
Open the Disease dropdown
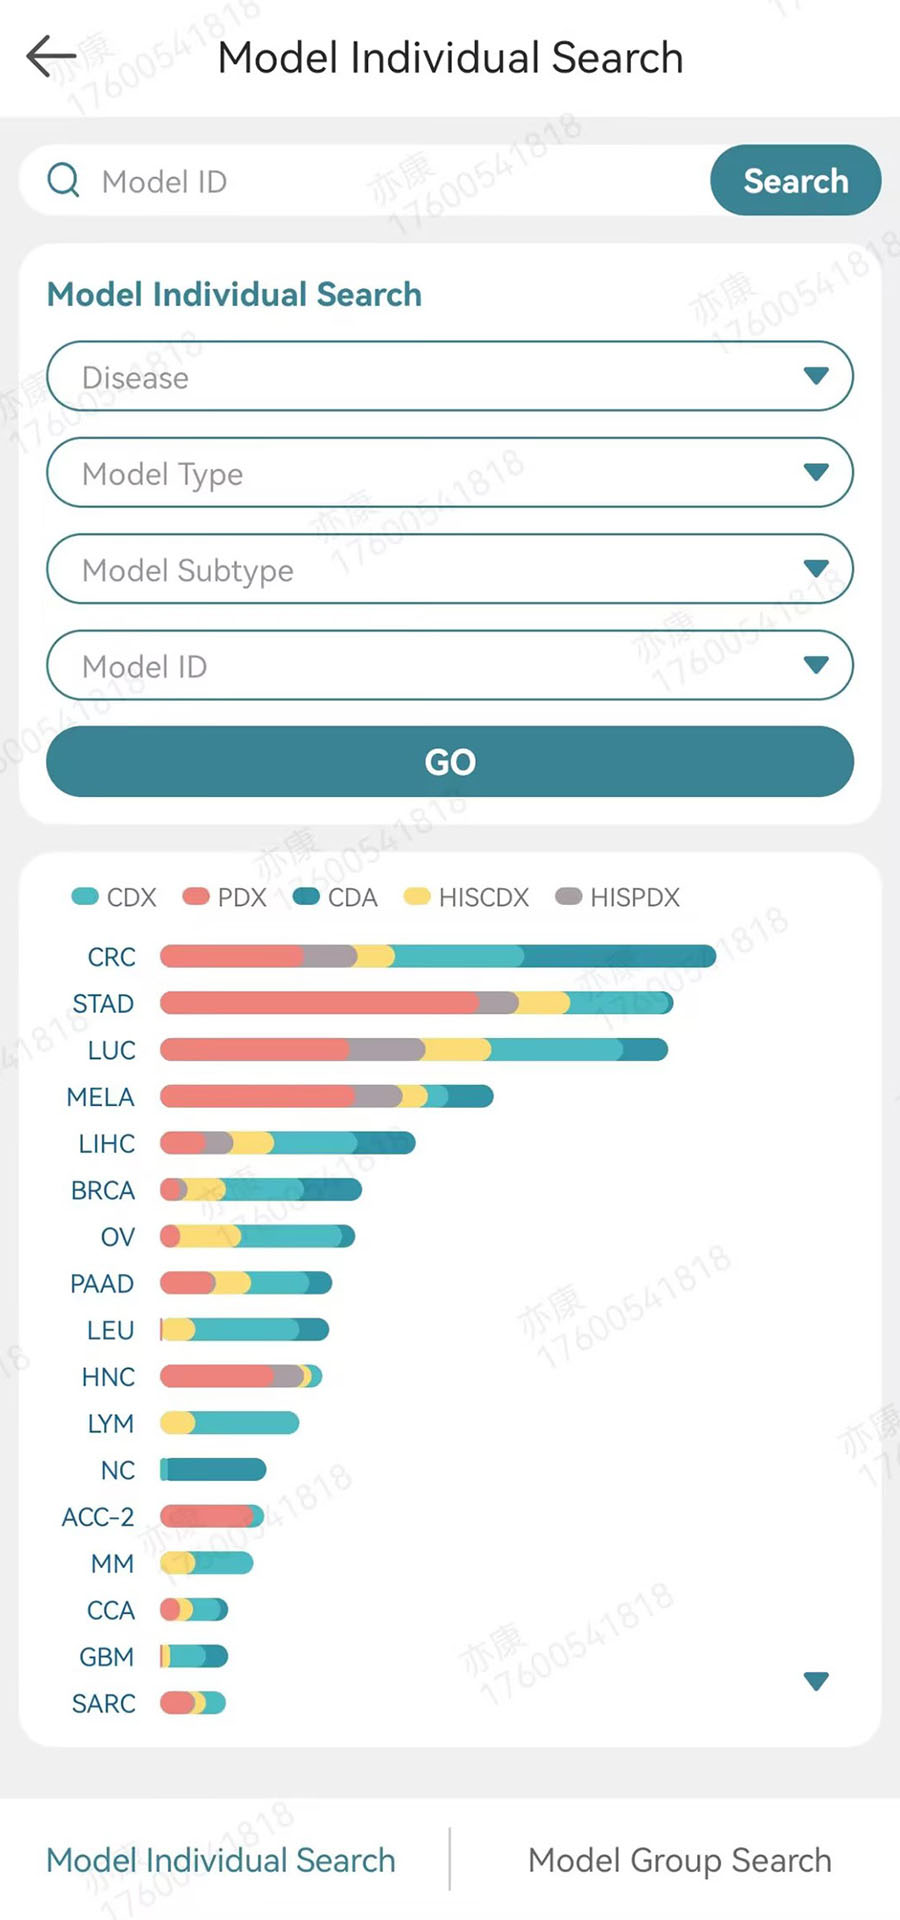[x=449, y=377]
